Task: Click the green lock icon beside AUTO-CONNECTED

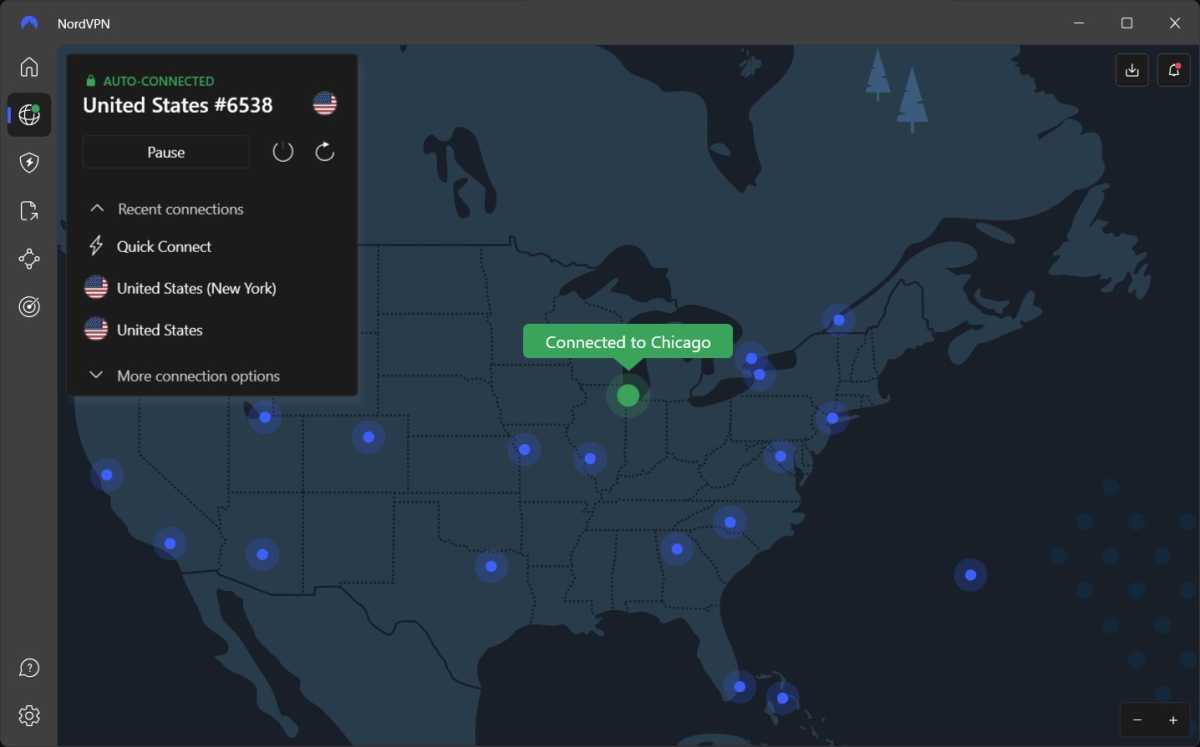Action: (x=90, y=81)
